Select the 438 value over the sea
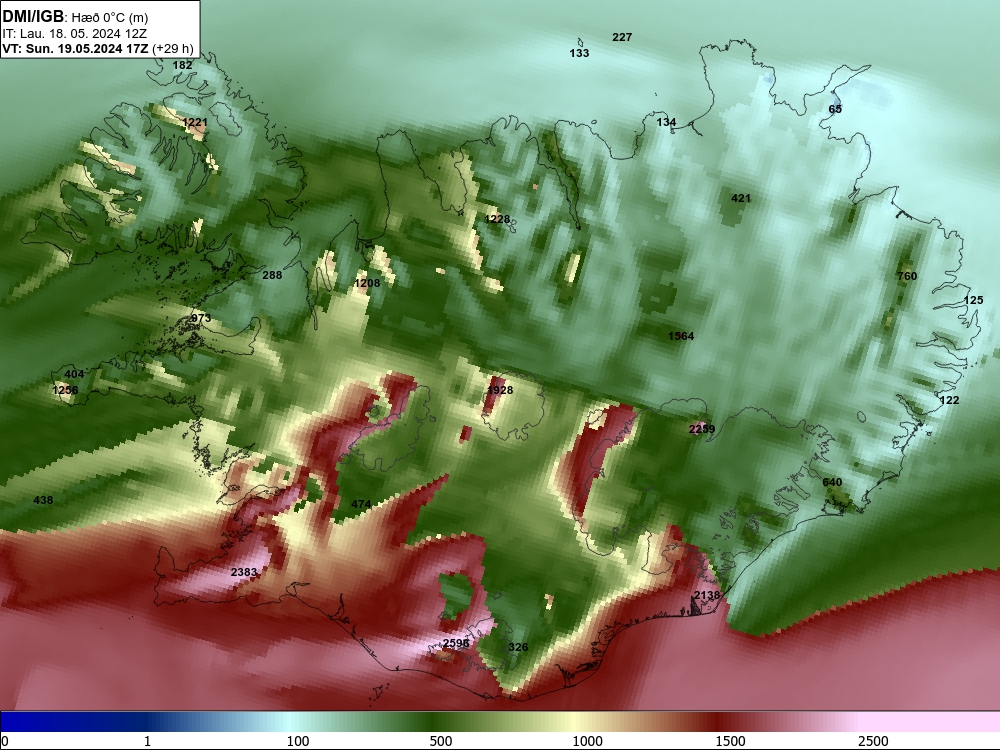The image size is (1000, 750). [x=43, y=500]
